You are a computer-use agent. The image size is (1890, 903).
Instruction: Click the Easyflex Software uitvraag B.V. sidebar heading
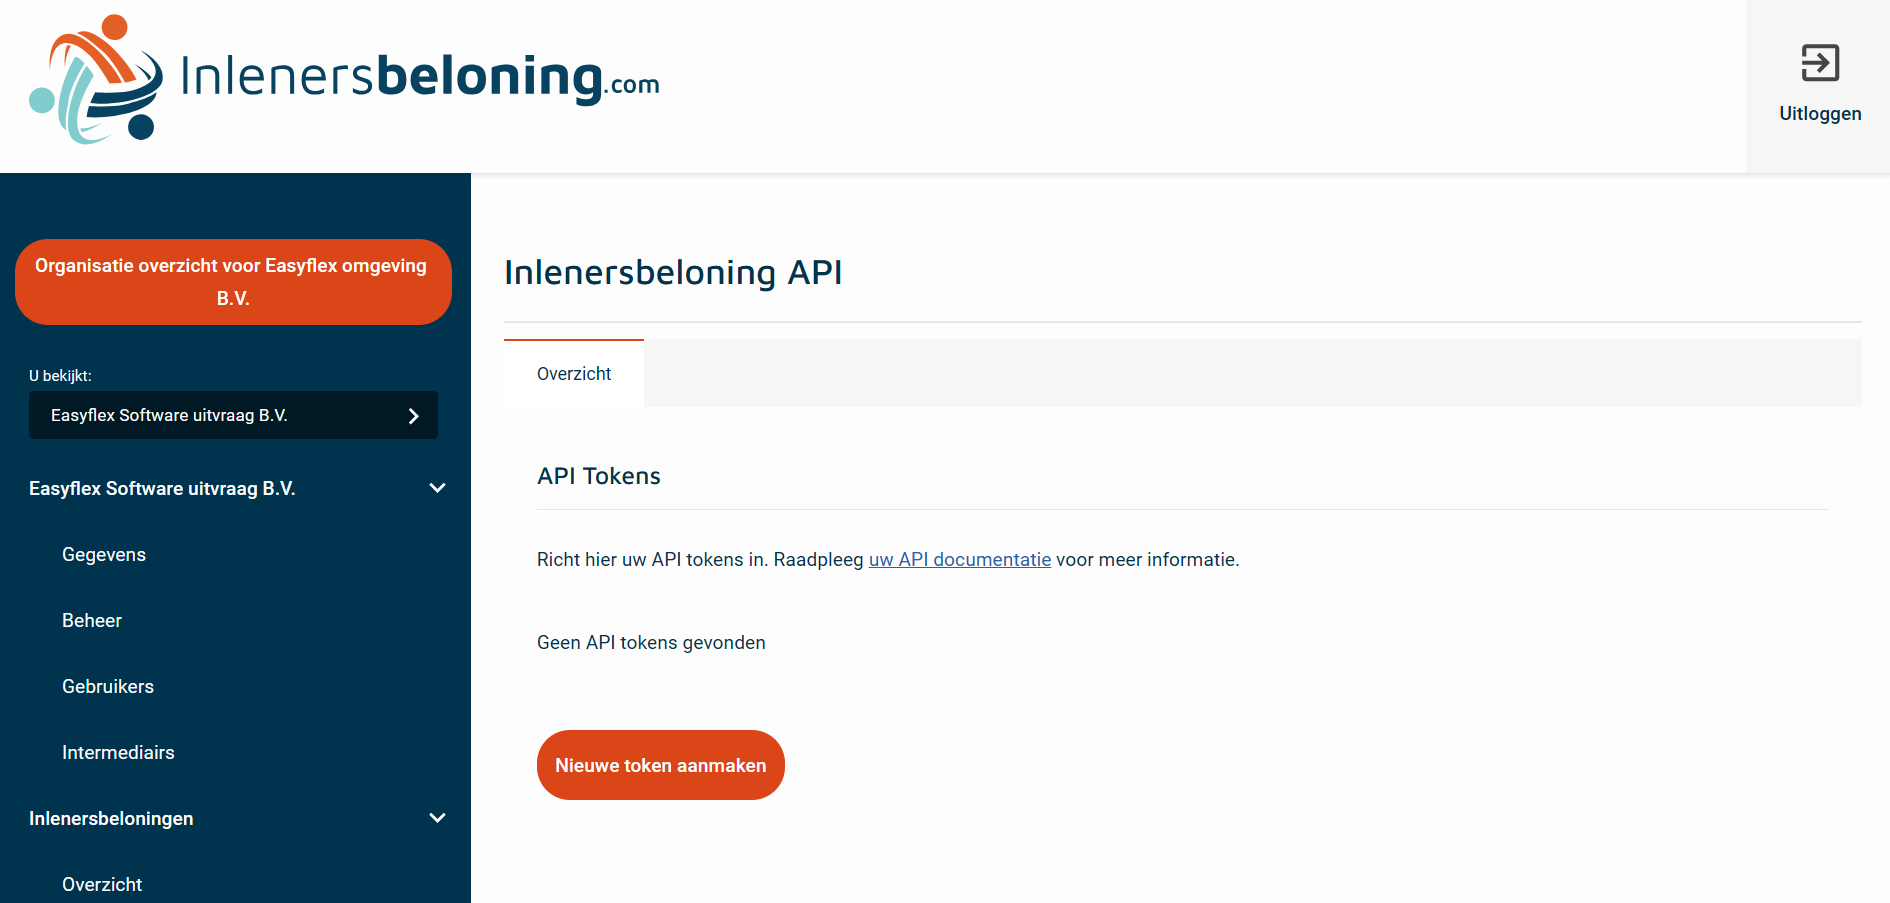point(162,489)
